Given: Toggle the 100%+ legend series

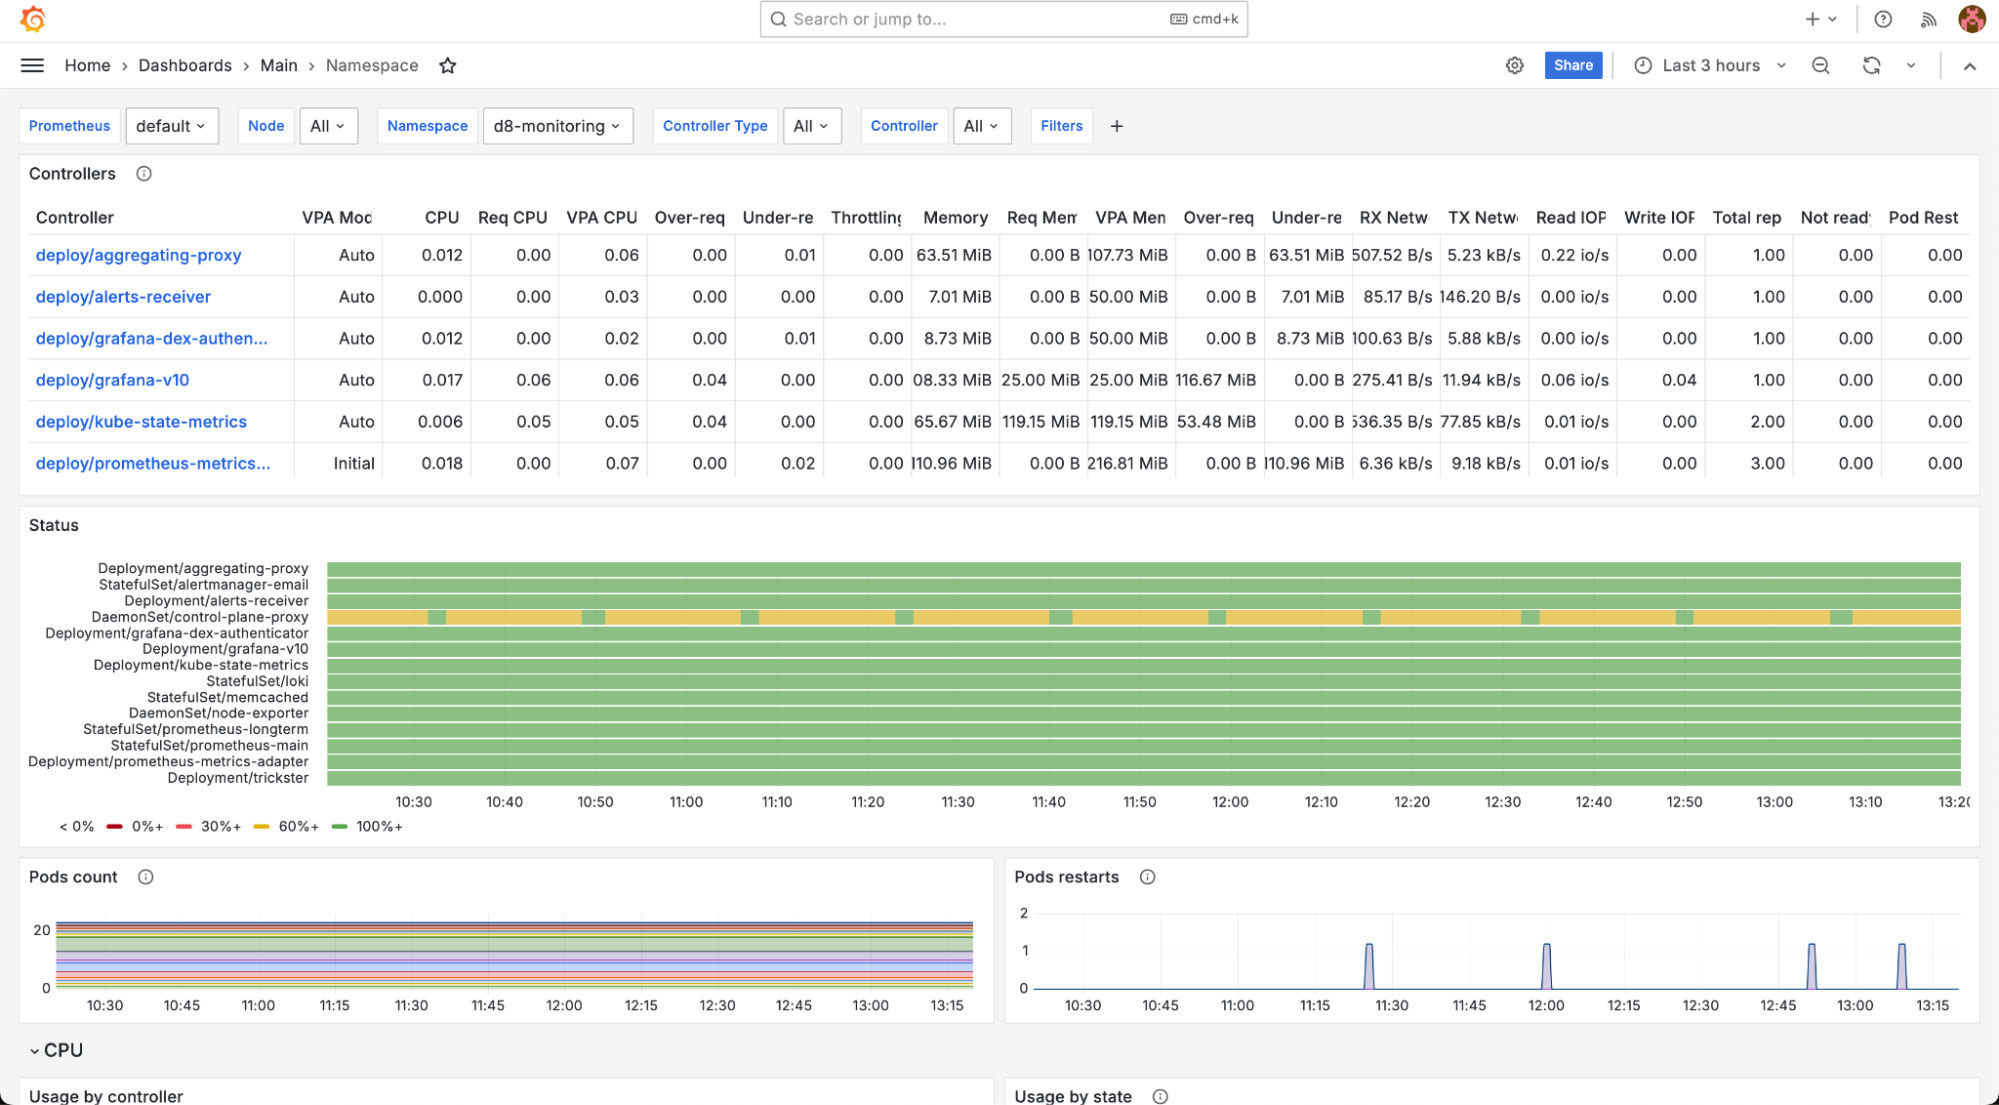Looking at the screenshot, I should click(379, 827).
